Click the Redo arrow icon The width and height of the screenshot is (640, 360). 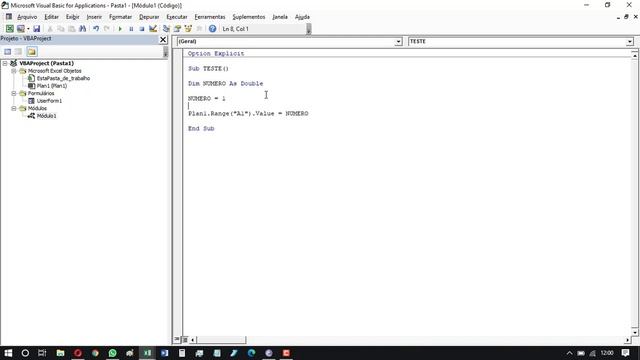tap(107, 29)
